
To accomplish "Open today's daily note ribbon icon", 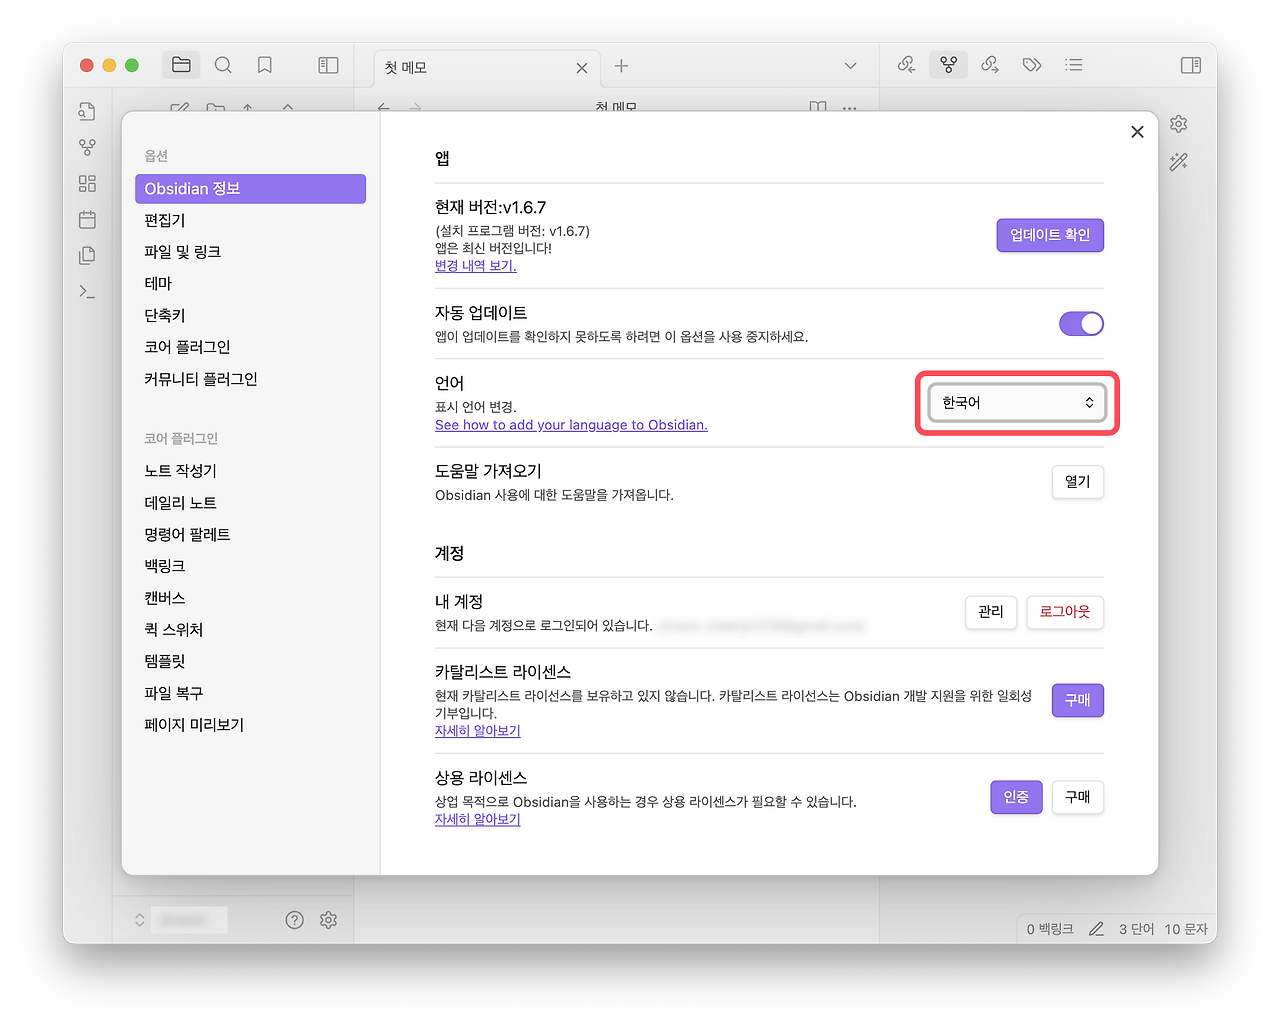I will coord(87,220).
